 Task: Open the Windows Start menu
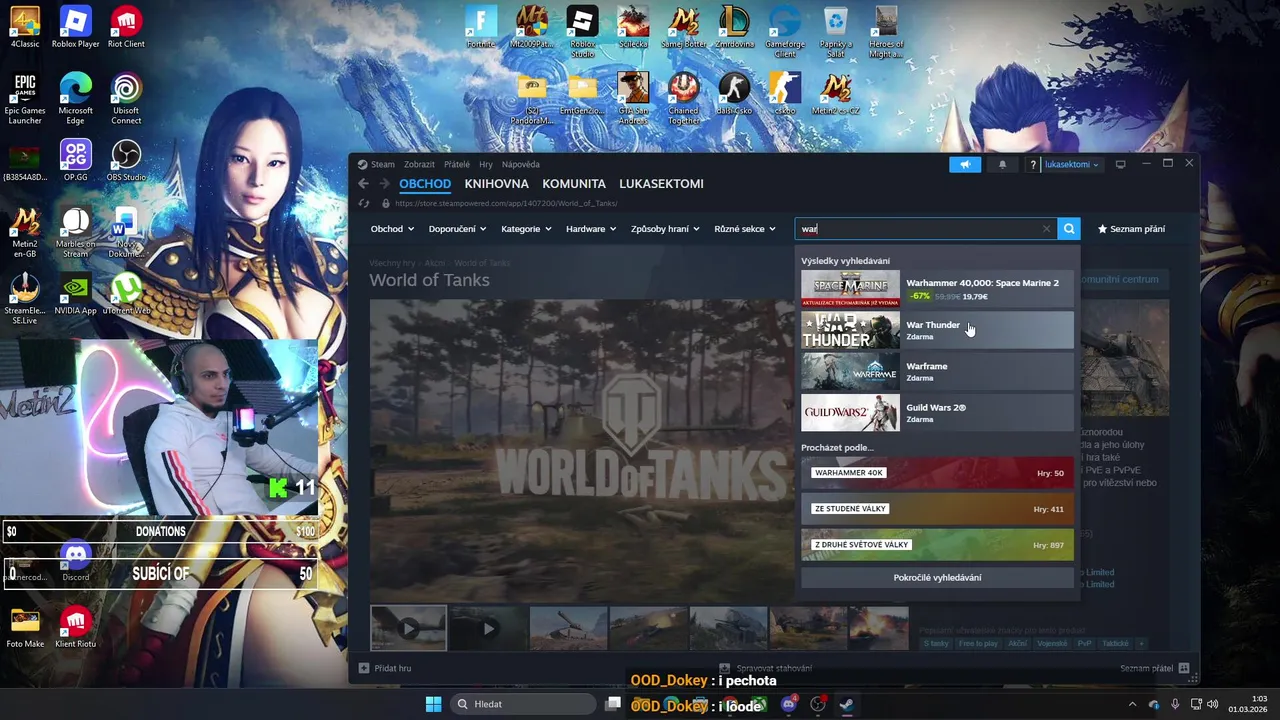click(x=433, y=704)
